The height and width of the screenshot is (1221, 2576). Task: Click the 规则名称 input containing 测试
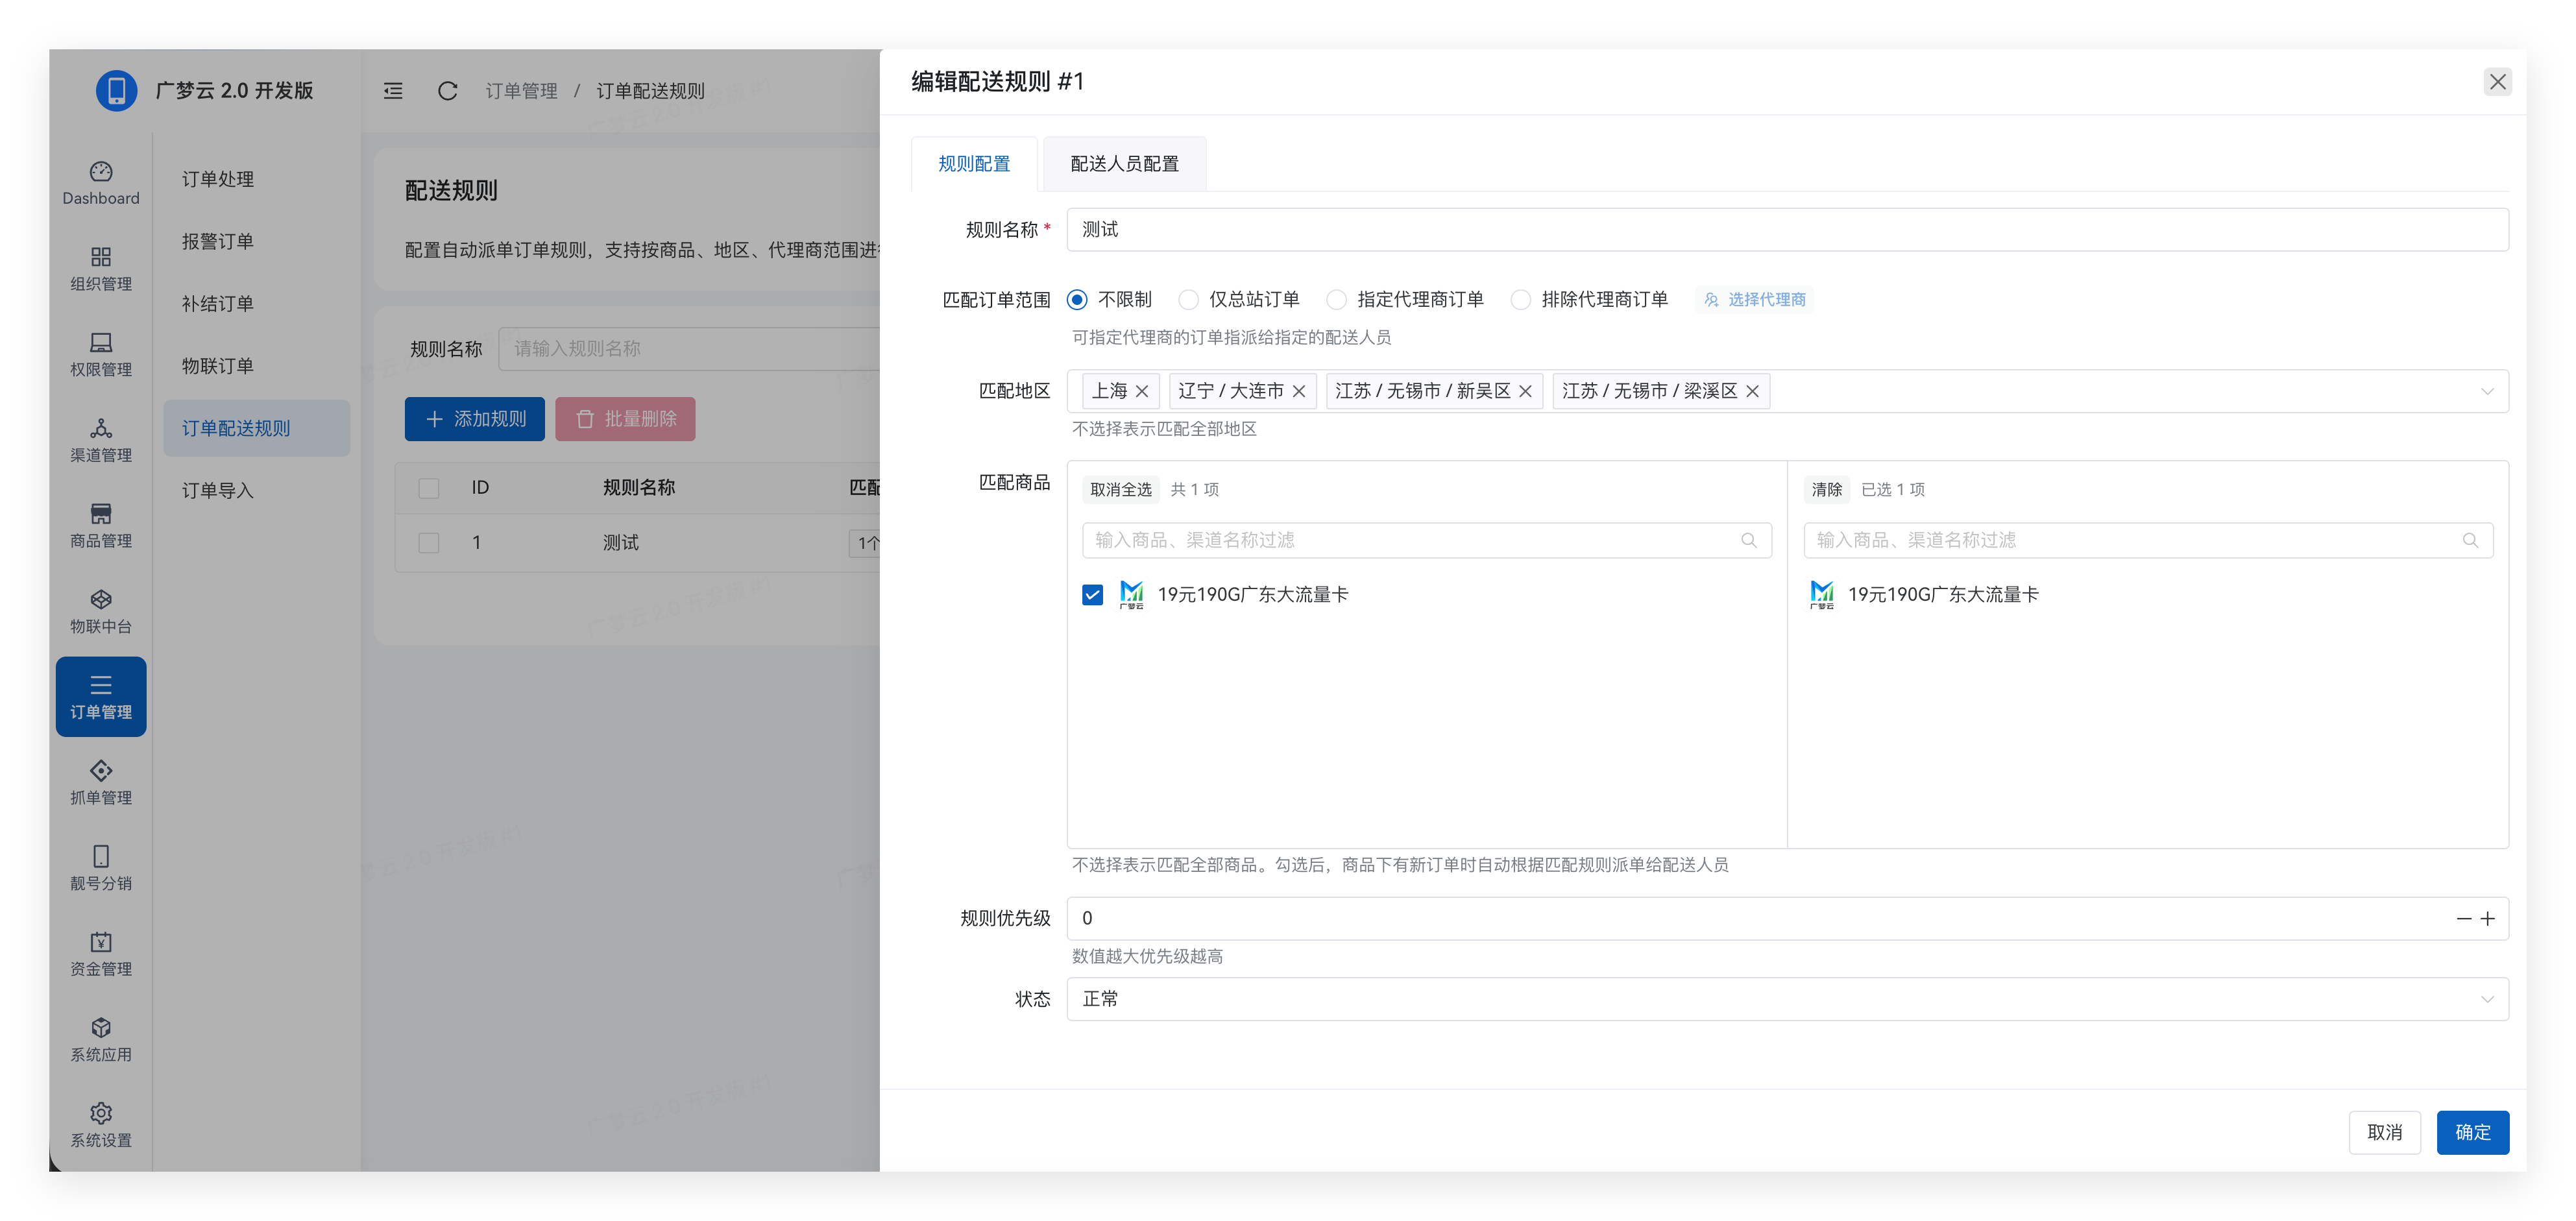point(1786,230)
